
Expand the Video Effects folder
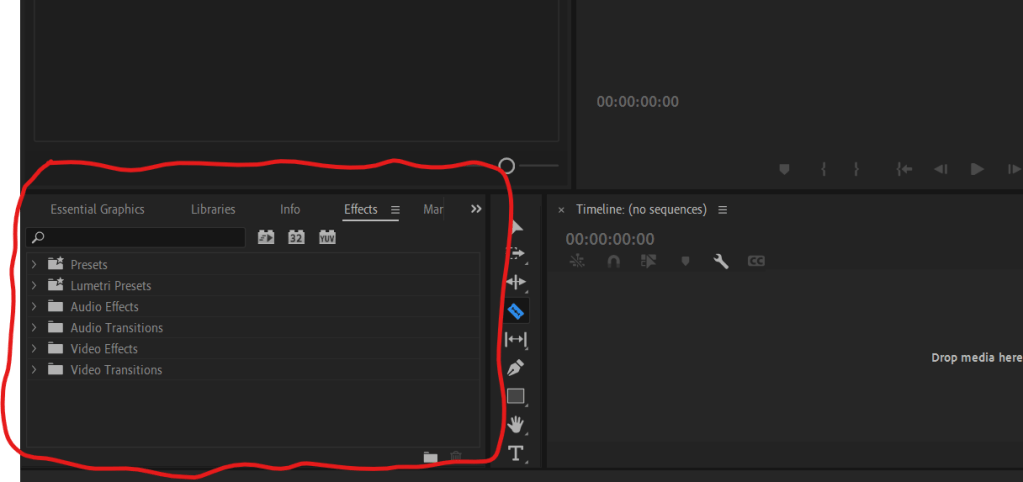[x=34, y=349]
